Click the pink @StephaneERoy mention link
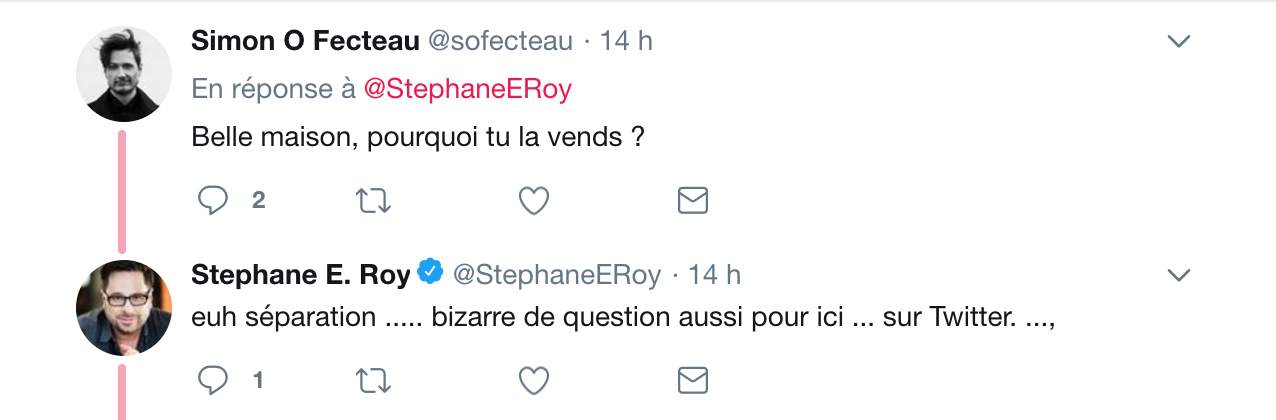The height and width of the screenshot is (420, 1276). pos(467,89)
